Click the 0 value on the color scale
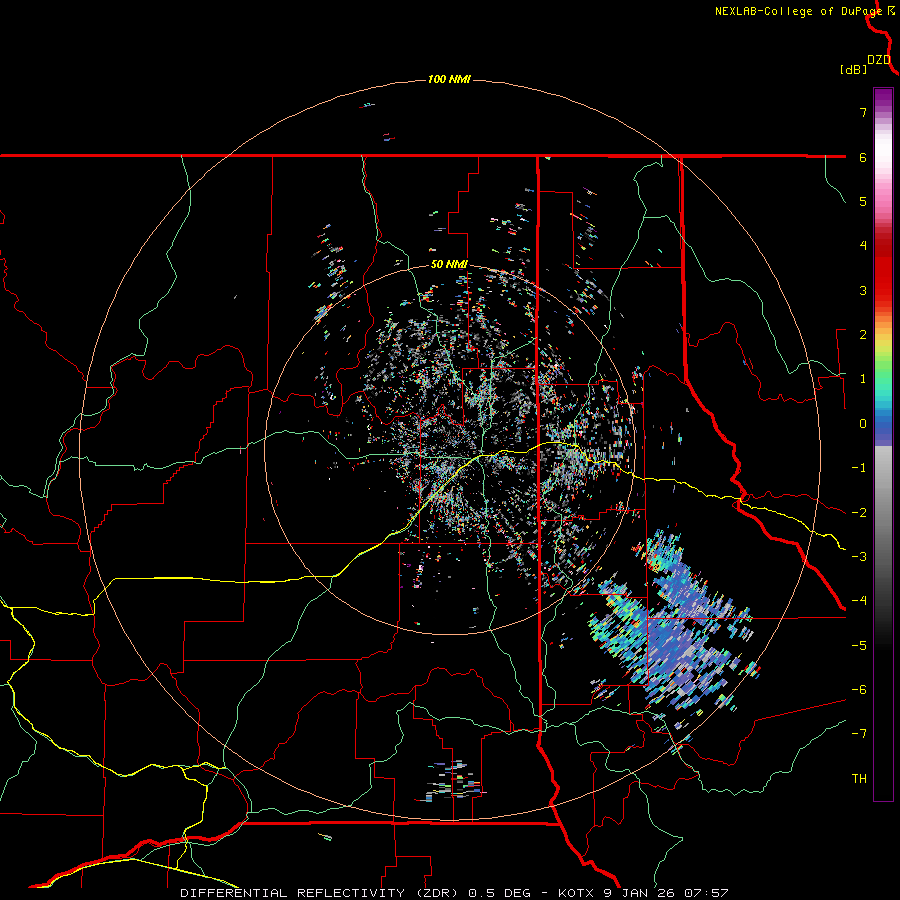 point(863,424)
